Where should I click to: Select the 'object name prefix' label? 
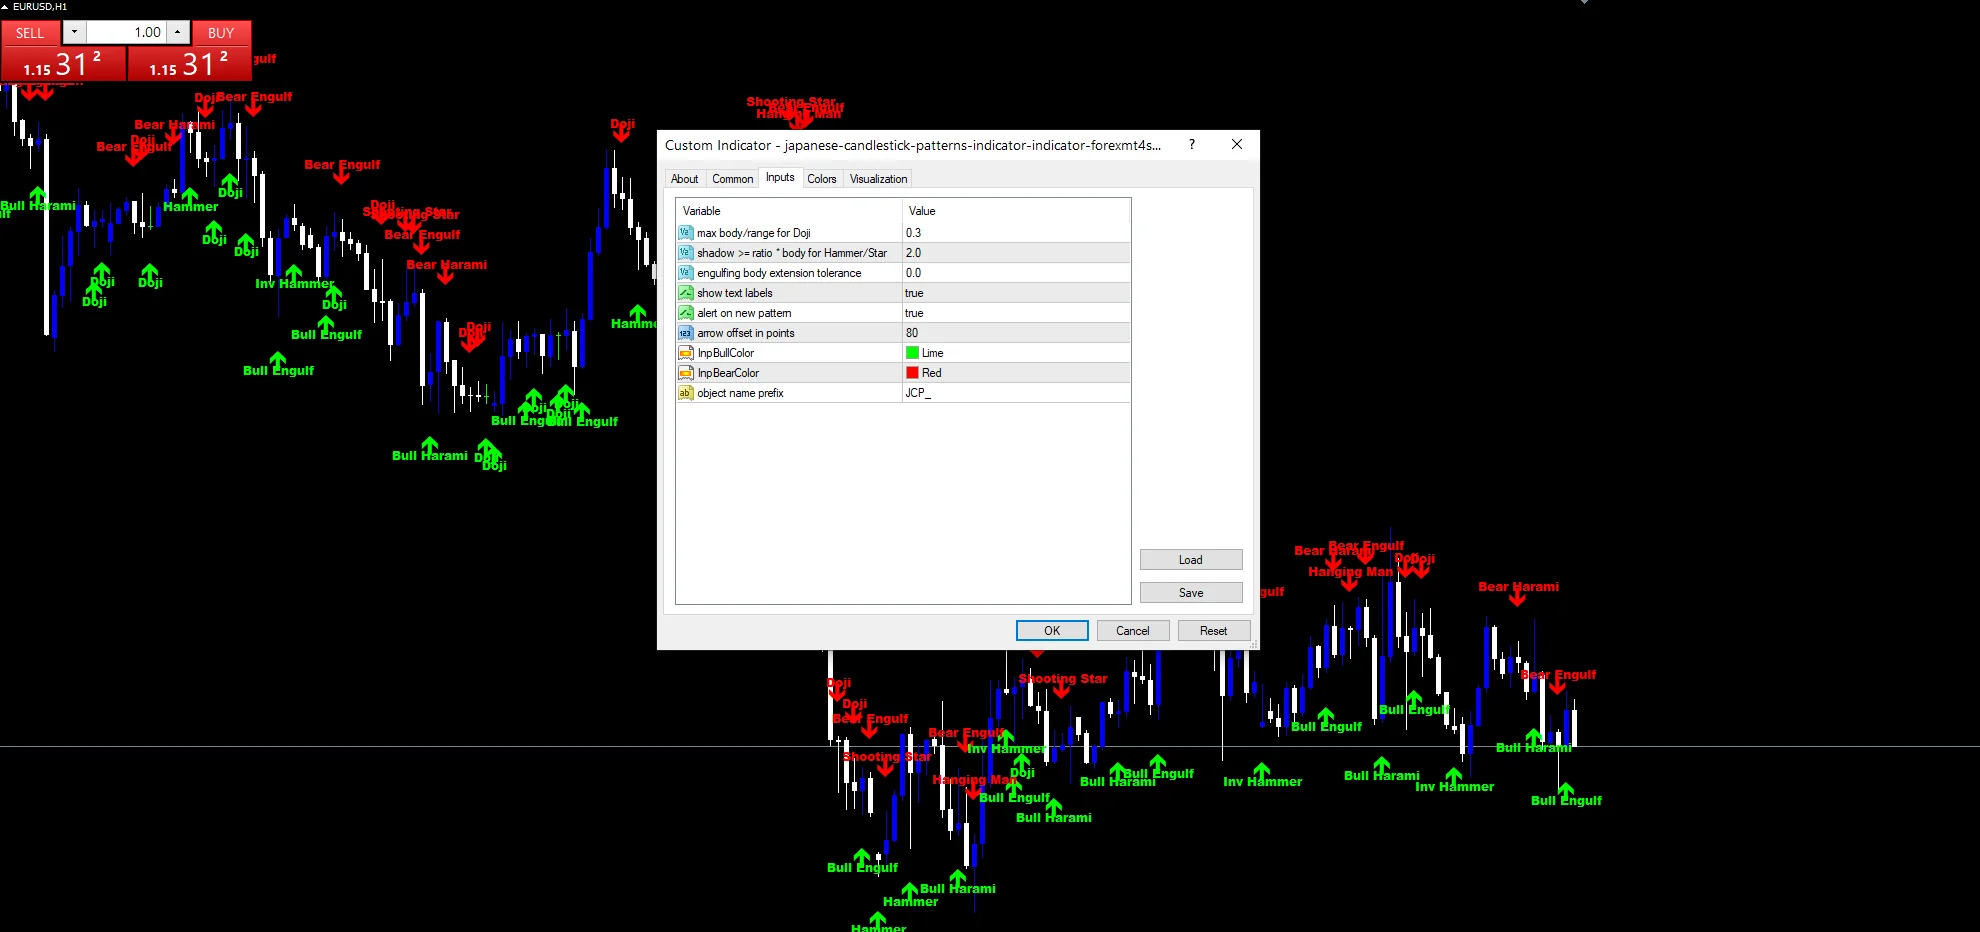[x=740, y=393]
